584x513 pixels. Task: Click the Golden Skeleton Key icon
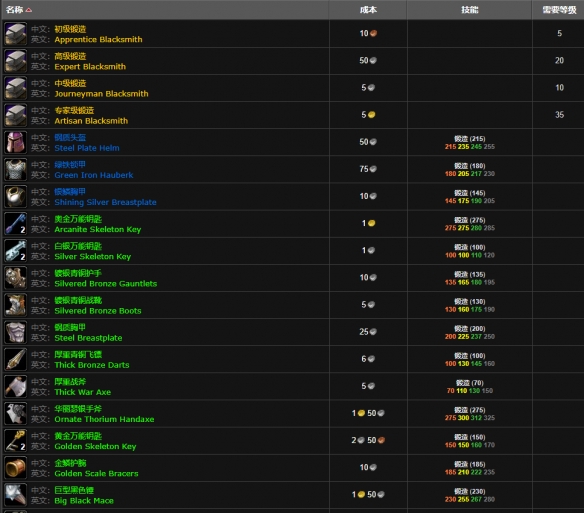16,441
